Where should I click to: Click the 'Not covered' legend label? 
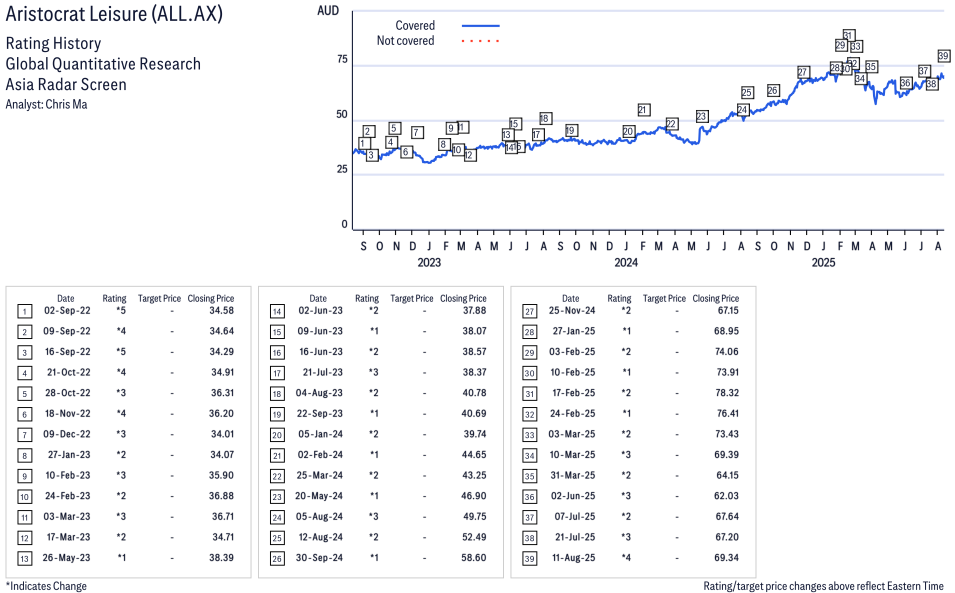click(406, 41)
